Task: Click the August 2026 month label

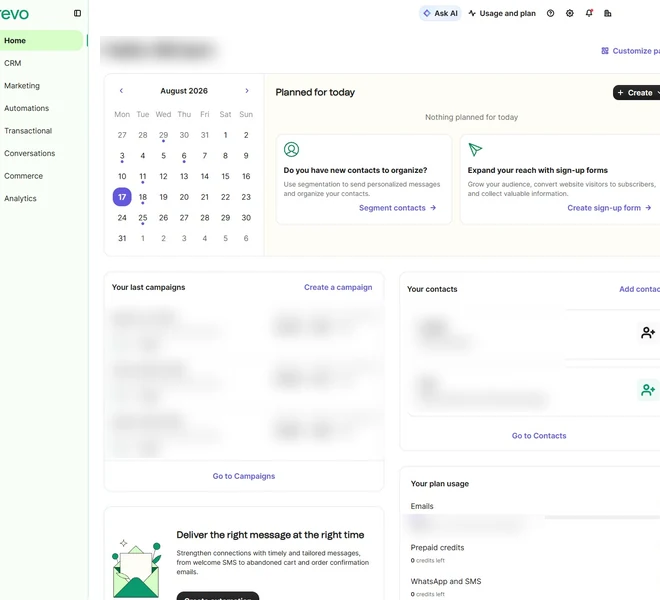Action: click(184, 91)
